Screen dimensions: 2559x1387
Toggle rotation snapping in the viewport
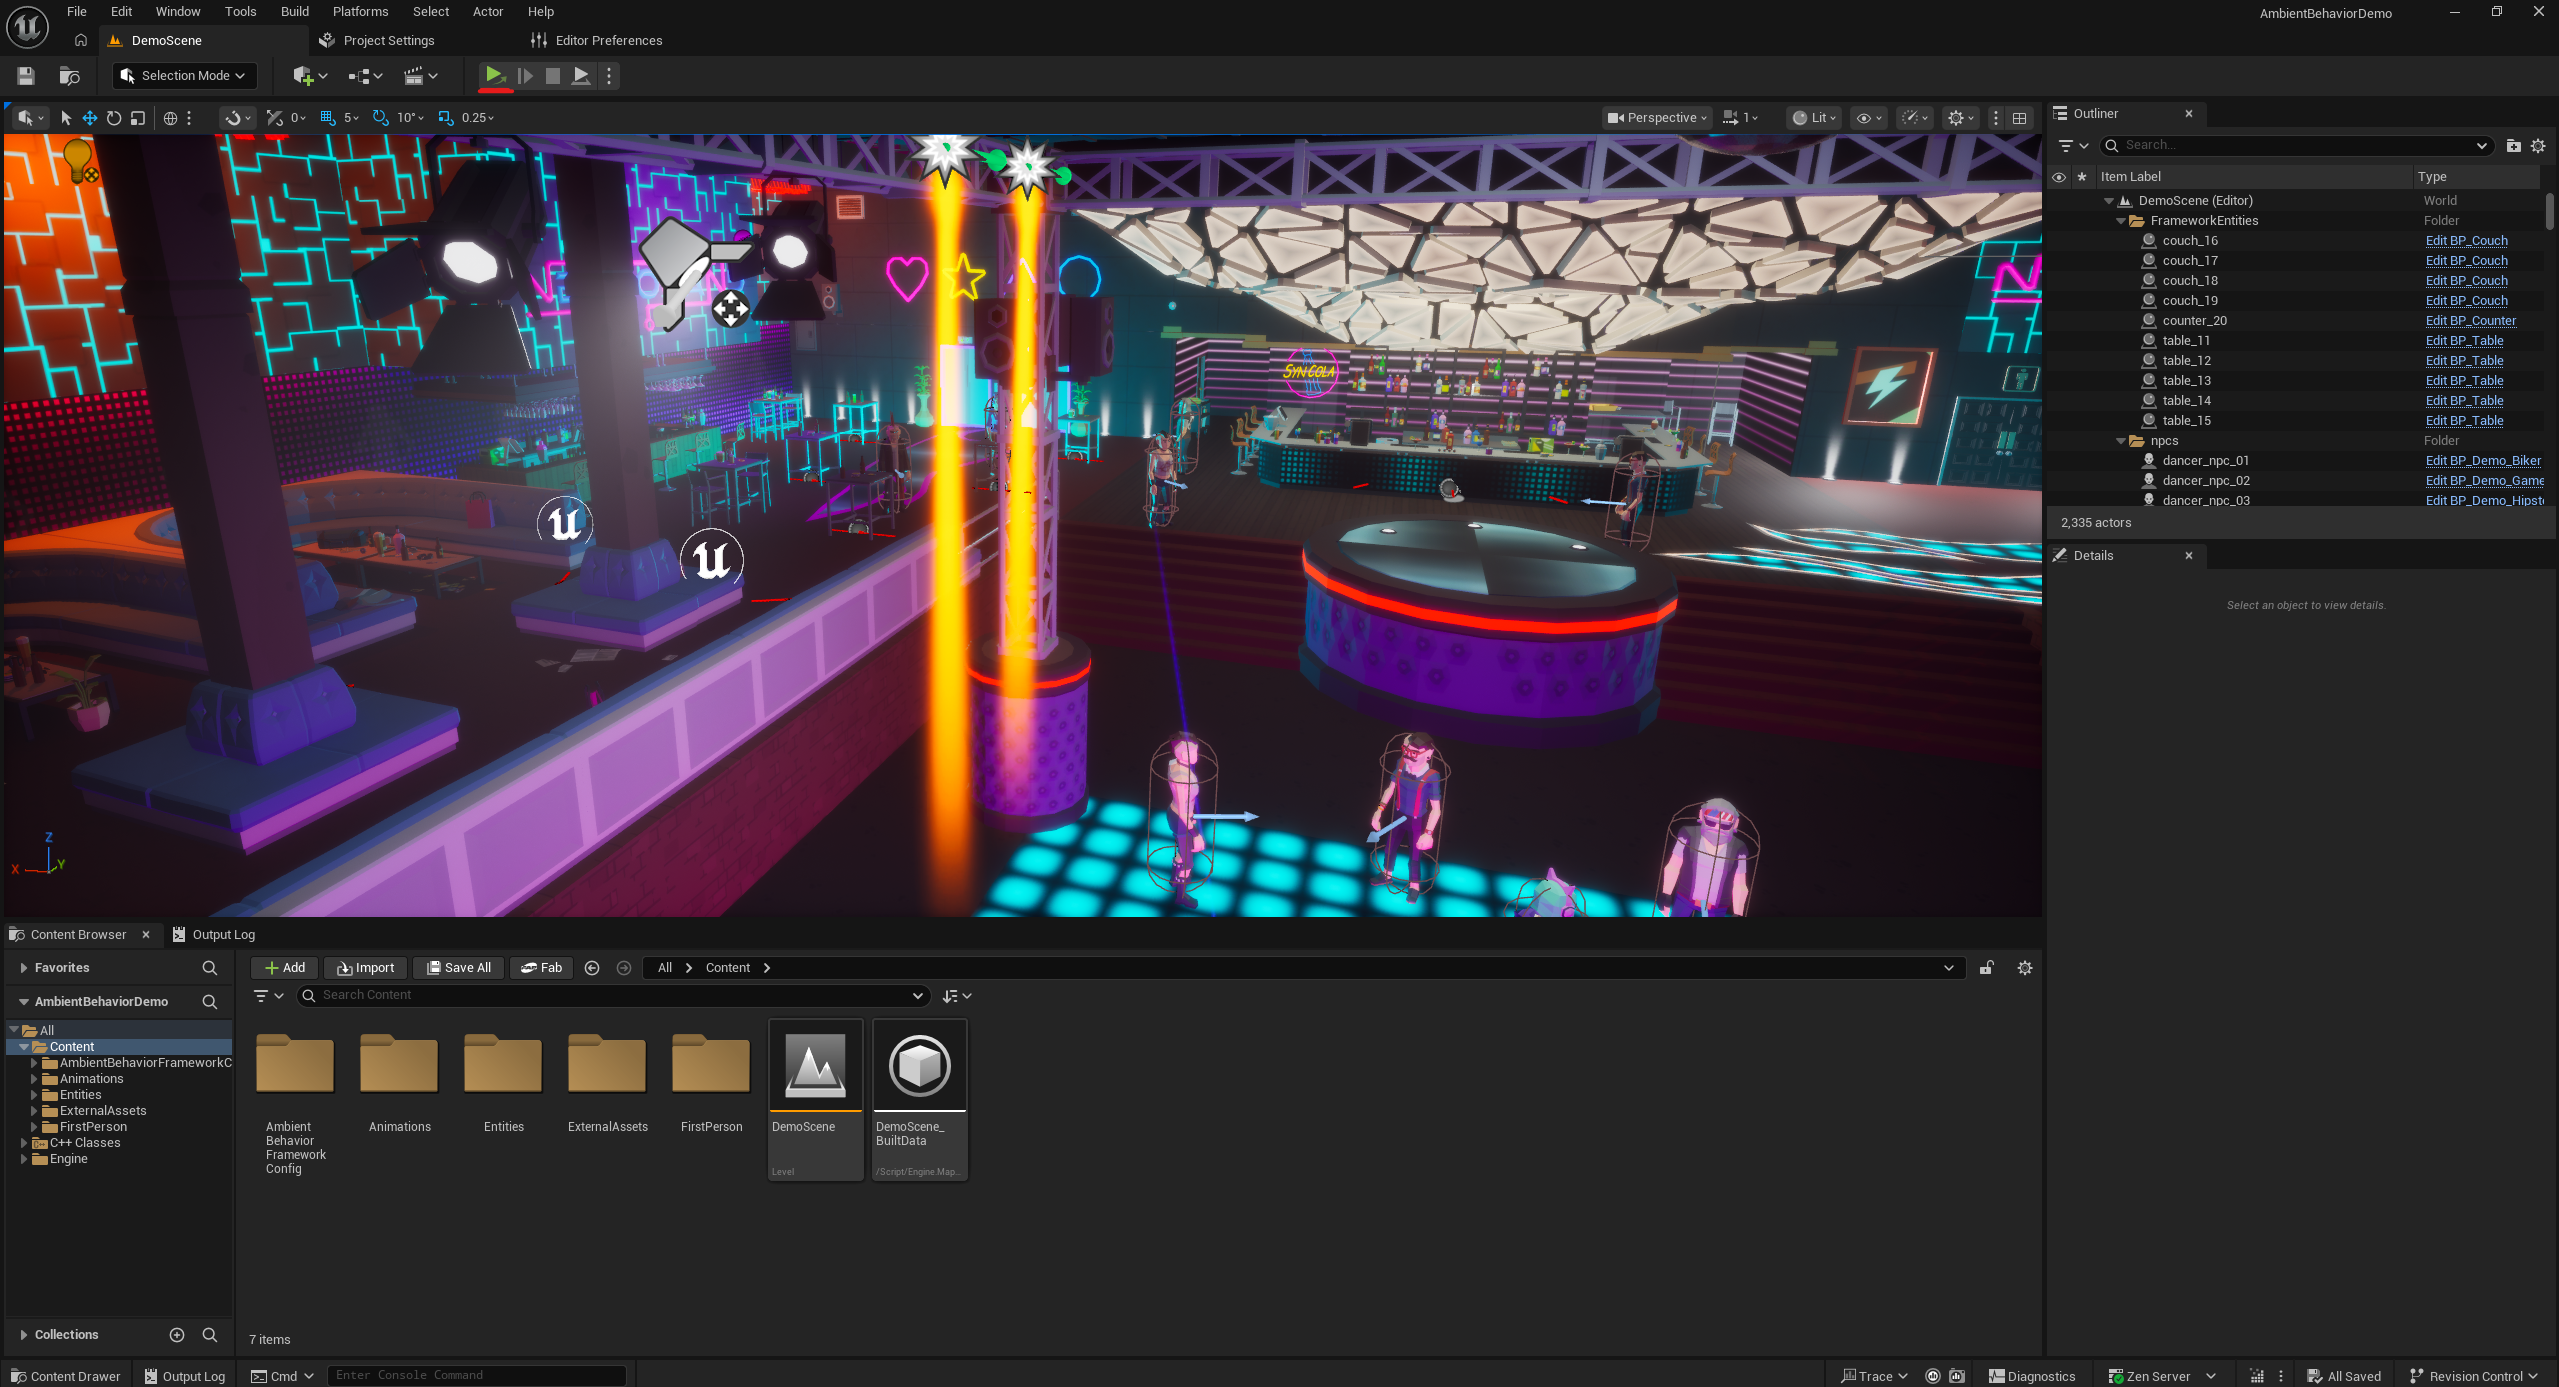pos(380,117)
